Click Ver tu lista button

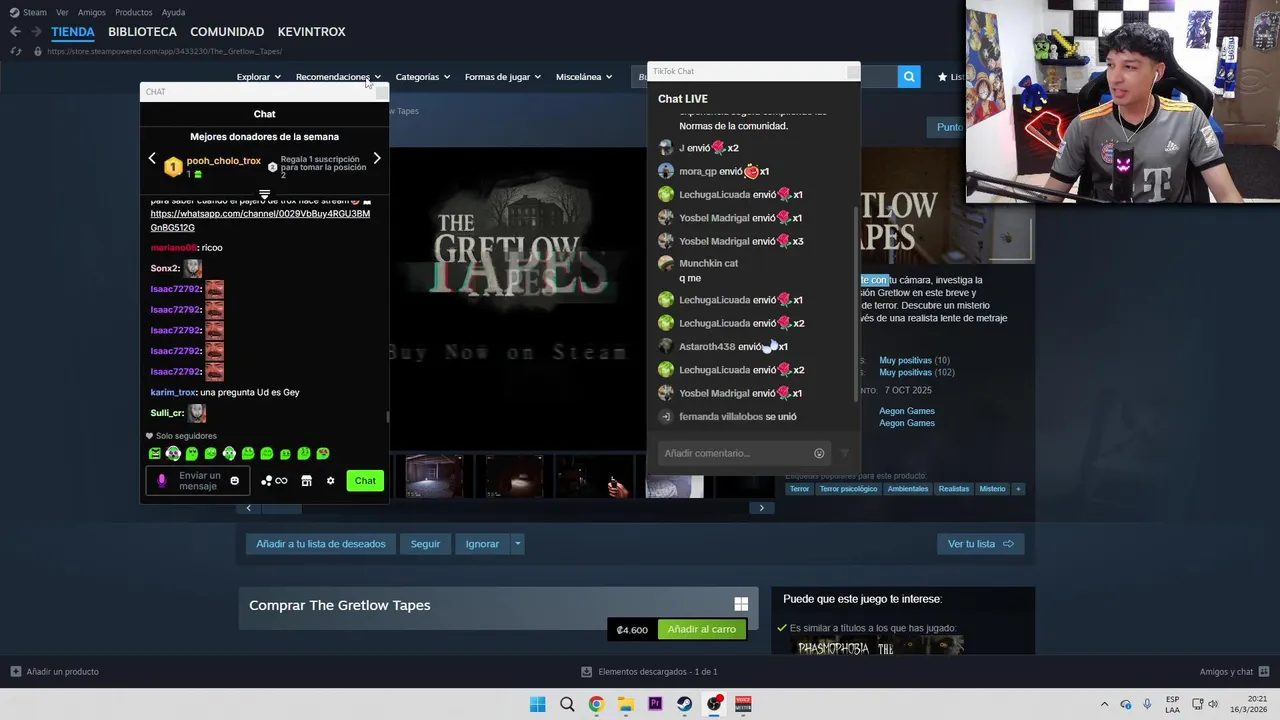tap(980, 544)
